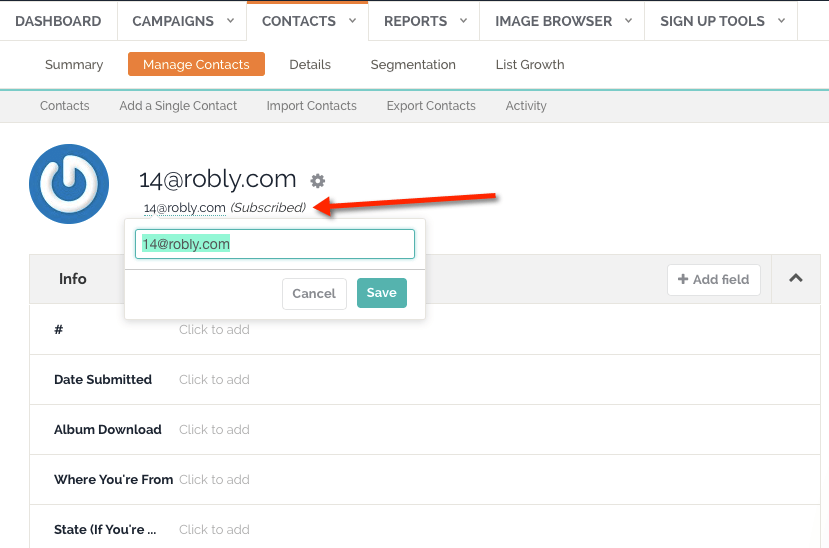Go to Add a Single Contact
This screenshot has height=548, width=829.
(178, 106)
